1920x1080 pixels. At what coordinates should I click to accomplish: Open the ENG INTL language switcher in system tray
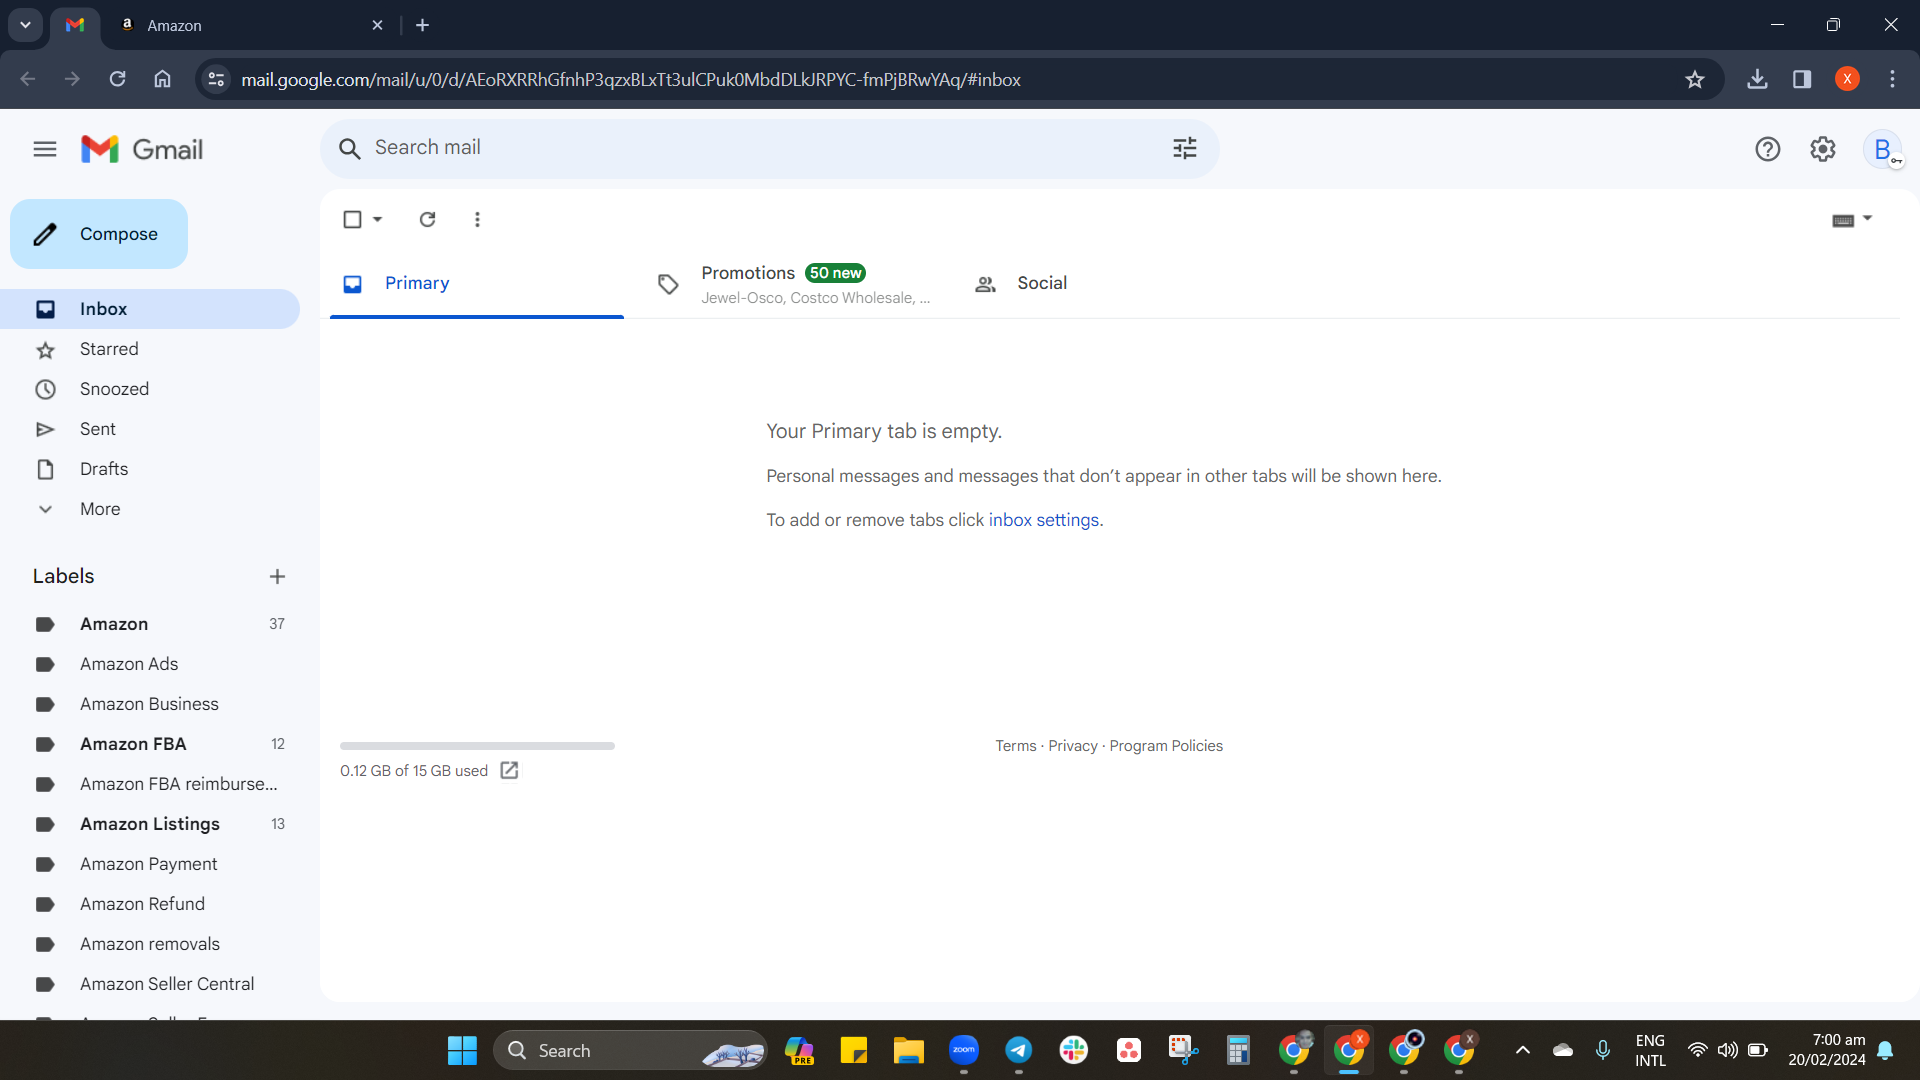[1650, 1050]
